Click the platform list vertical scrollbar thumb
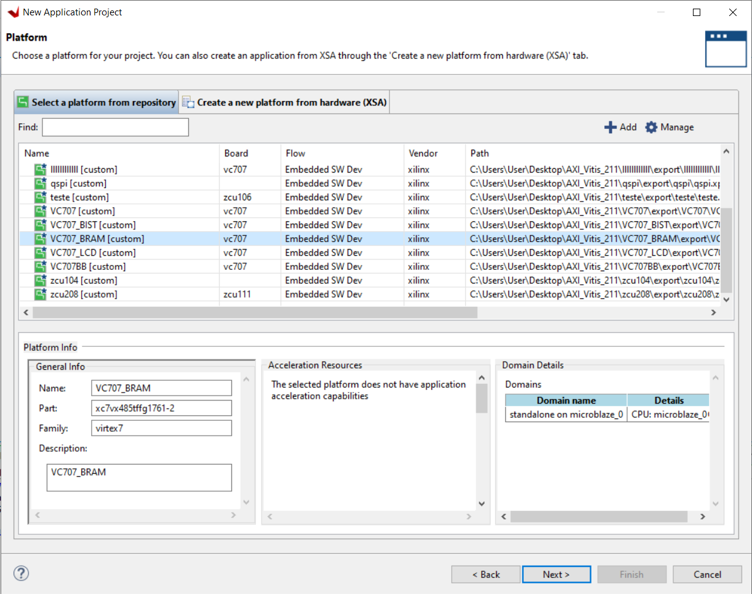This screenshot has height=594, width=752. click(x=727, y=250)
